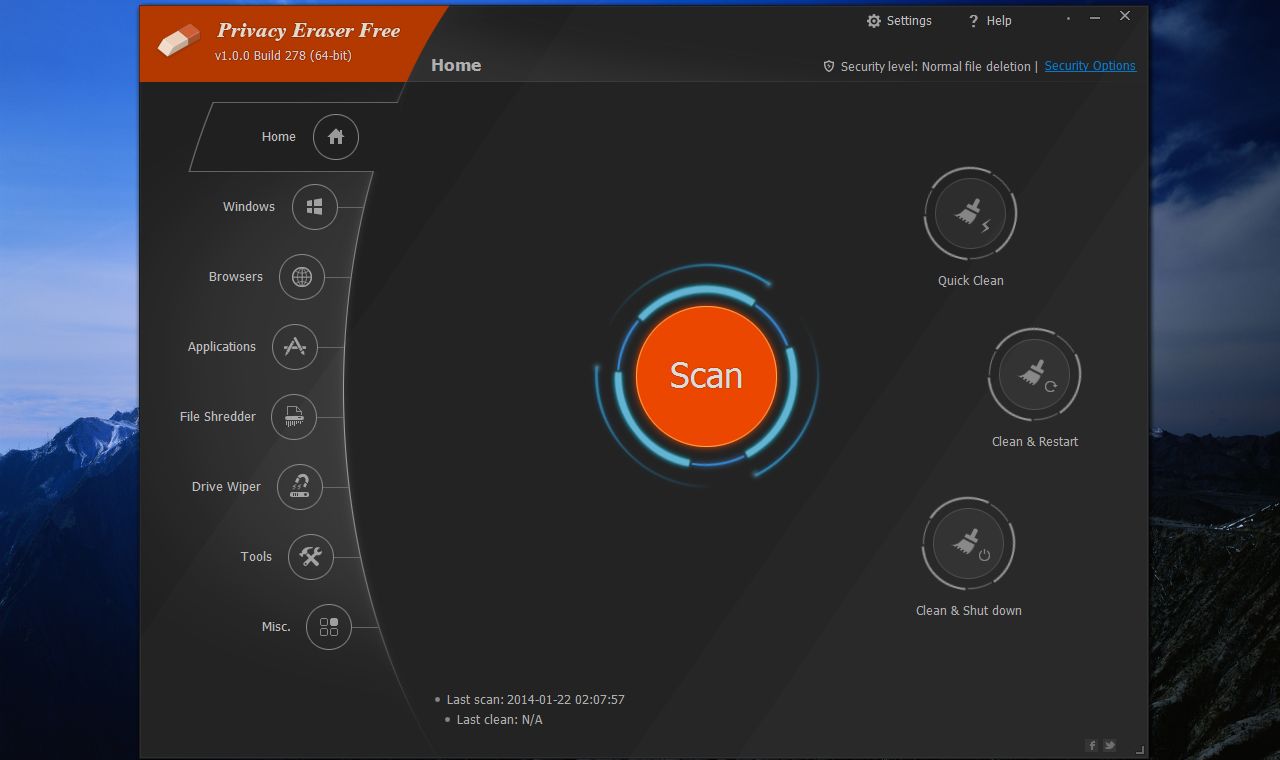Click the Clean & Shut down label
Image resolution: width=1280 pixels, height=760 pixels.
pos(969,611)
